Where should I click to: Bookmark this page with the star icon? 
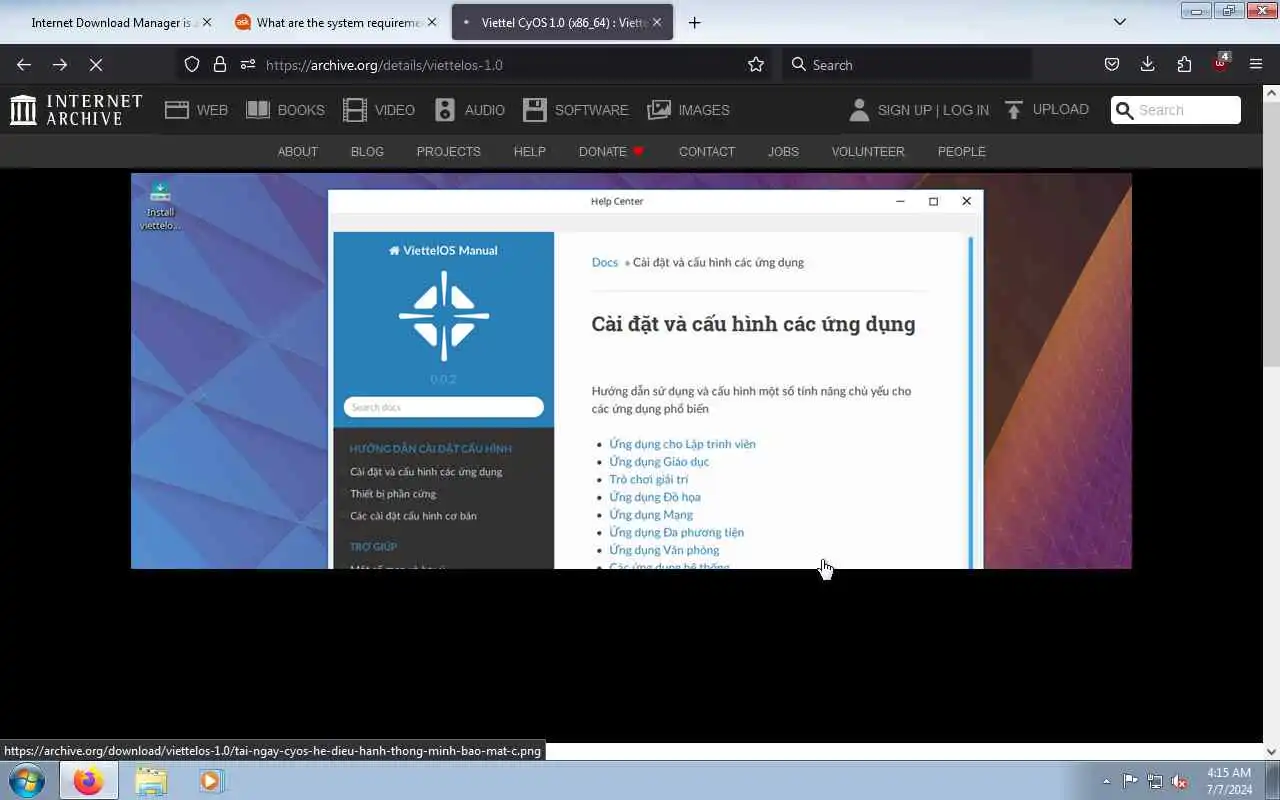coord(756,64)
